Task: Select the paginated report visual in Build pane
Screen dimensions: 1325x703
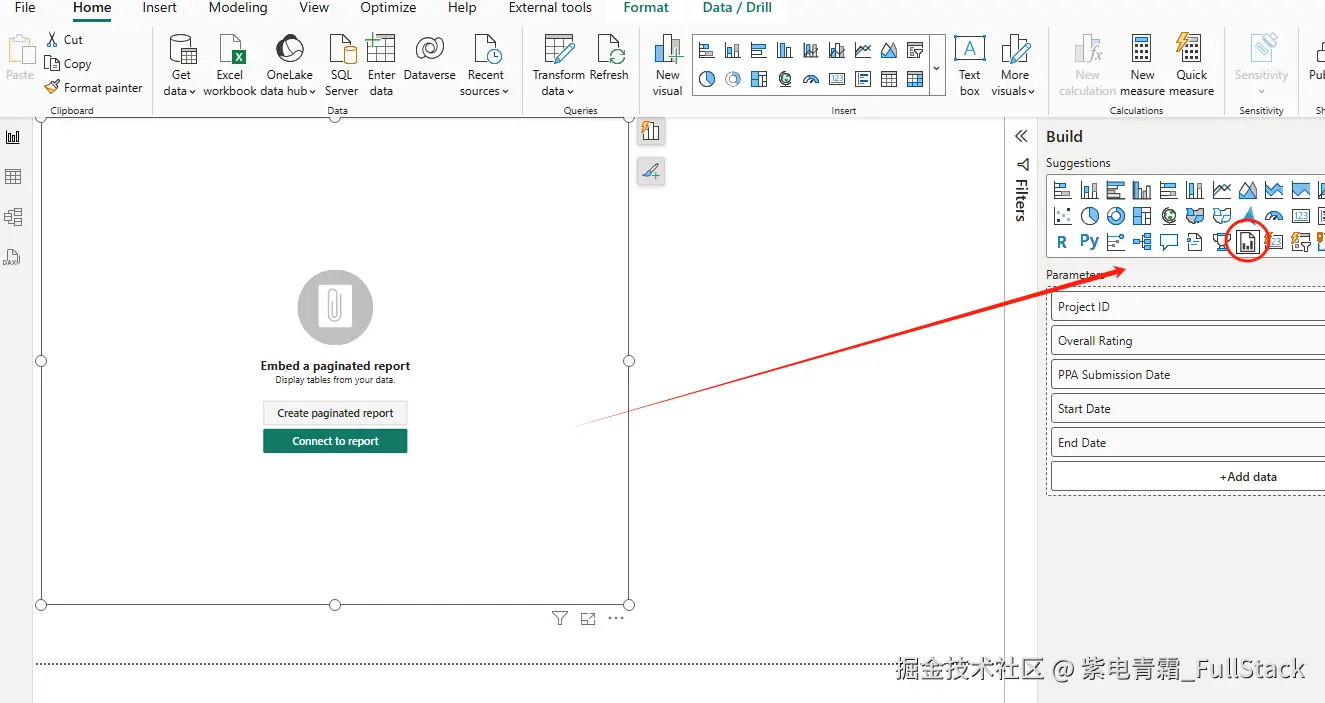Action: pos(1248,241)
